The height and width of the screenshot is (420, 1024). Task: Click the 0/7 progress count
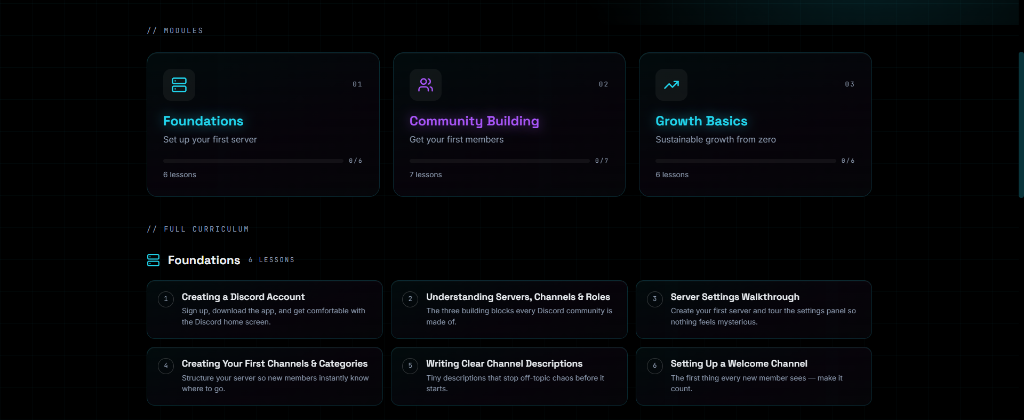pos(601,161)
